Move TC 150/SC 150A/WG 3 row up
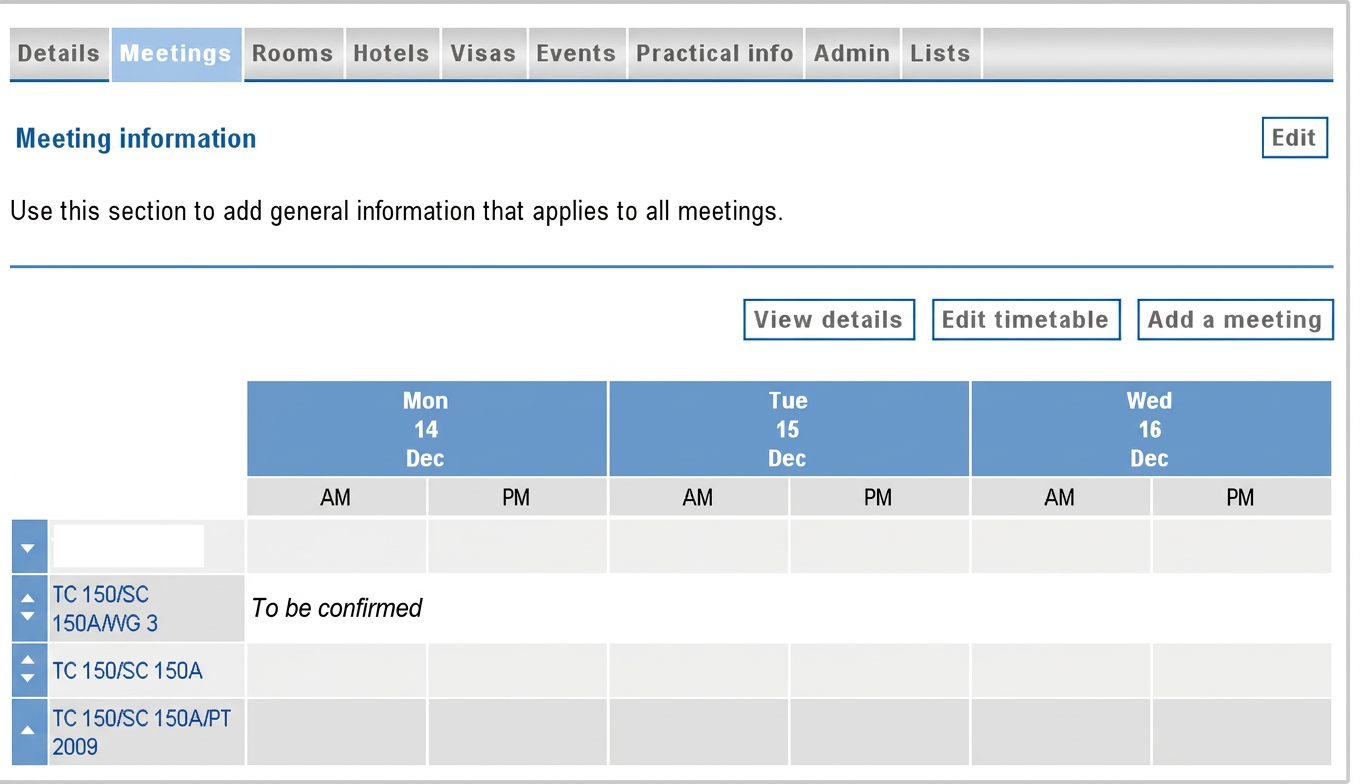This screenshot has width=1360, height=784. [28, 599]
